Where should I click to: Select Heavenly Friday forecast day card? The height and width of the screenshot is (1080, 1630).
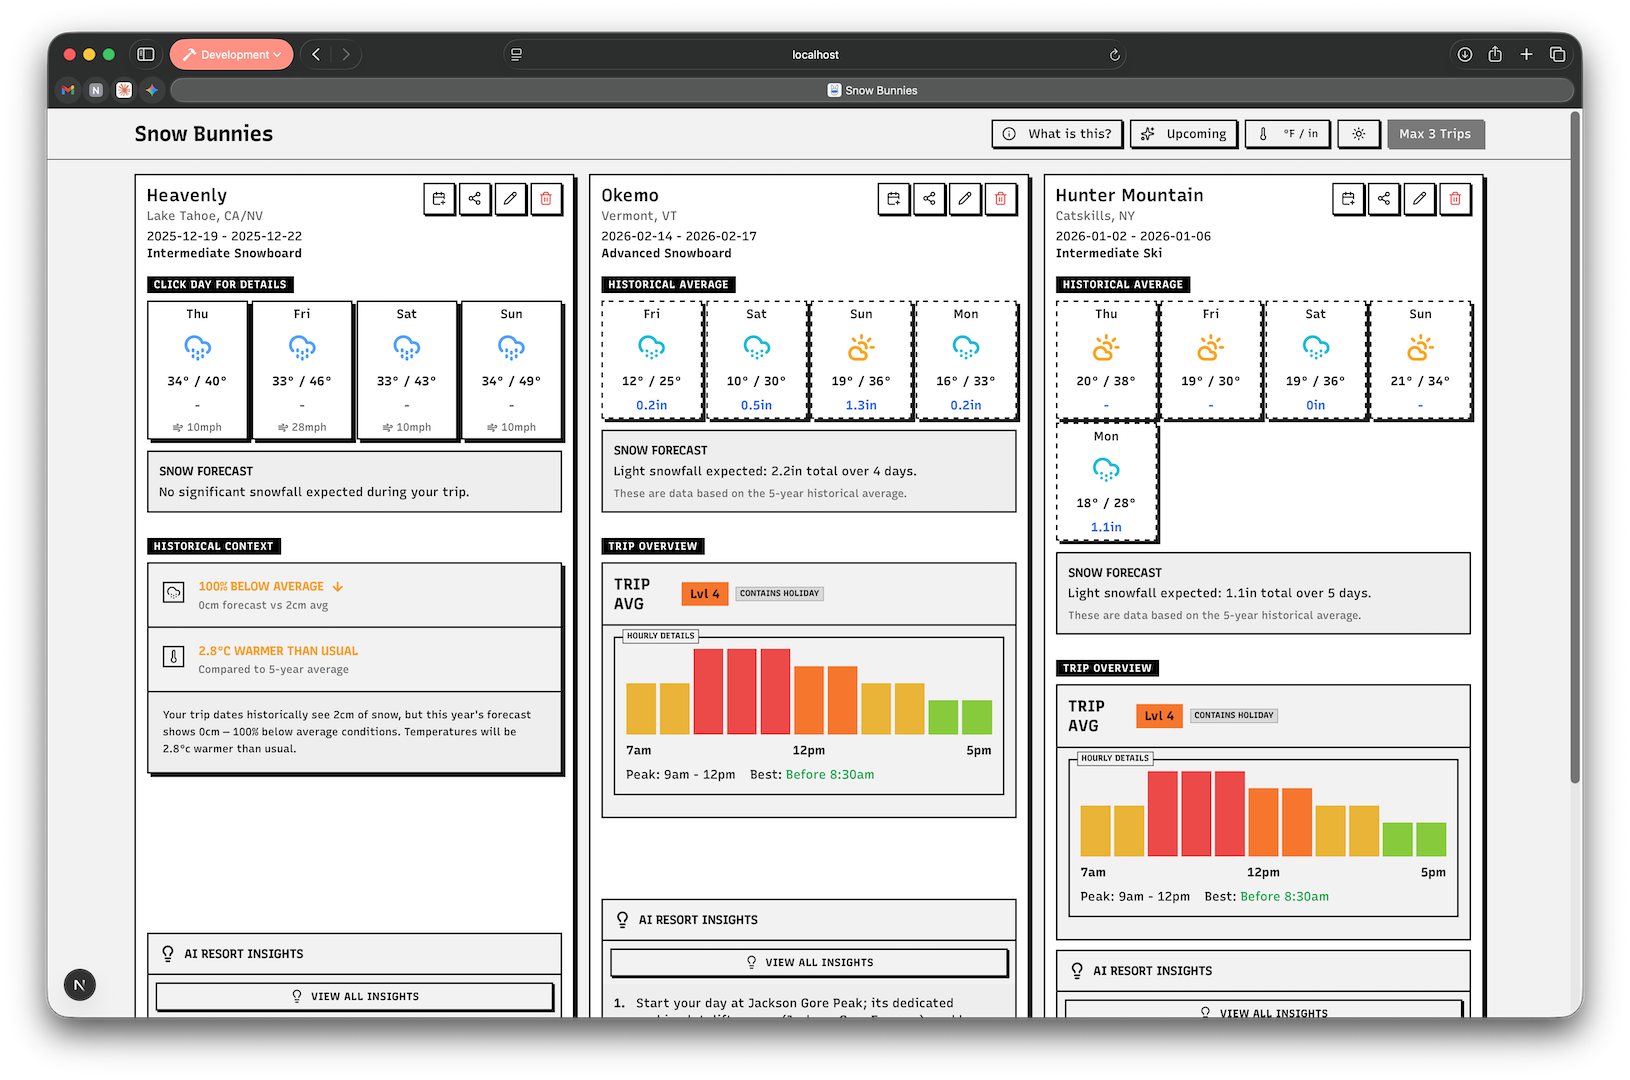[x=302, y=370]
